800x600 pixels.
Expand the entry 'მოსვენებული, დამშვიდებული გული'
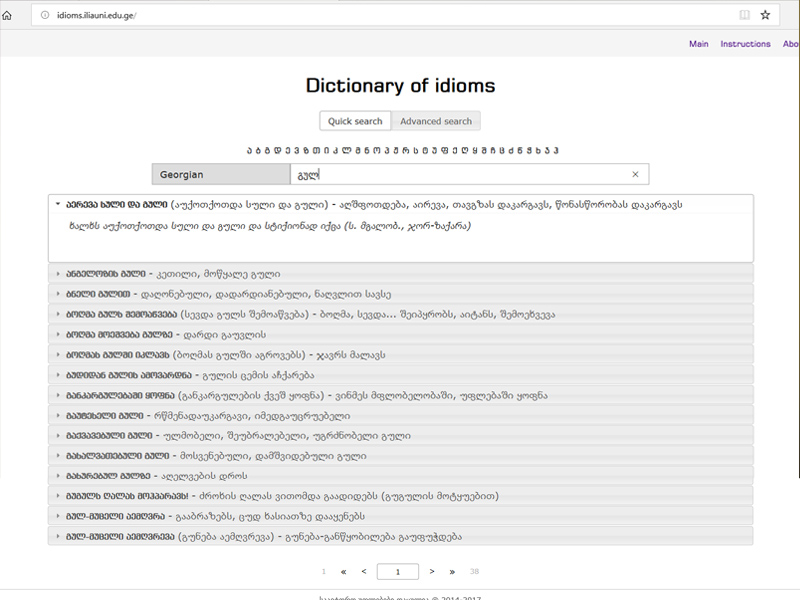coord(401,456)
